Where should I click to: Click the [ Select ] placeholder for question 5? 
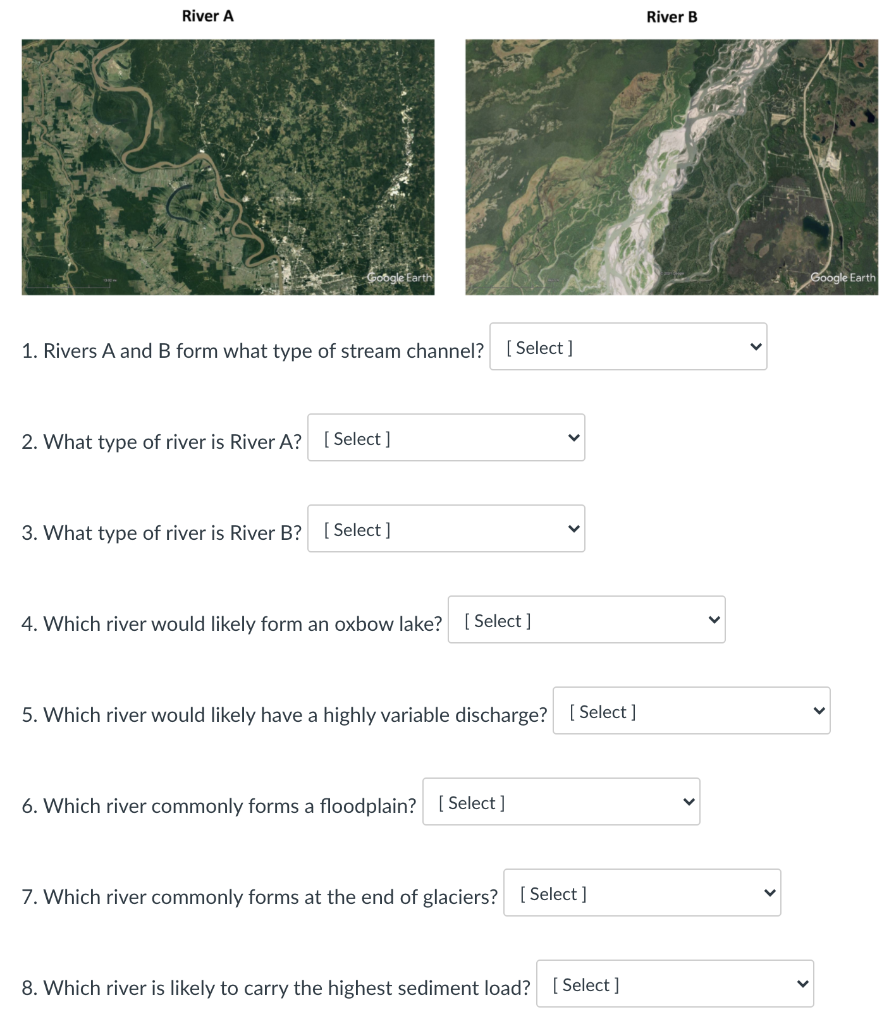click(x=602, y=710)
